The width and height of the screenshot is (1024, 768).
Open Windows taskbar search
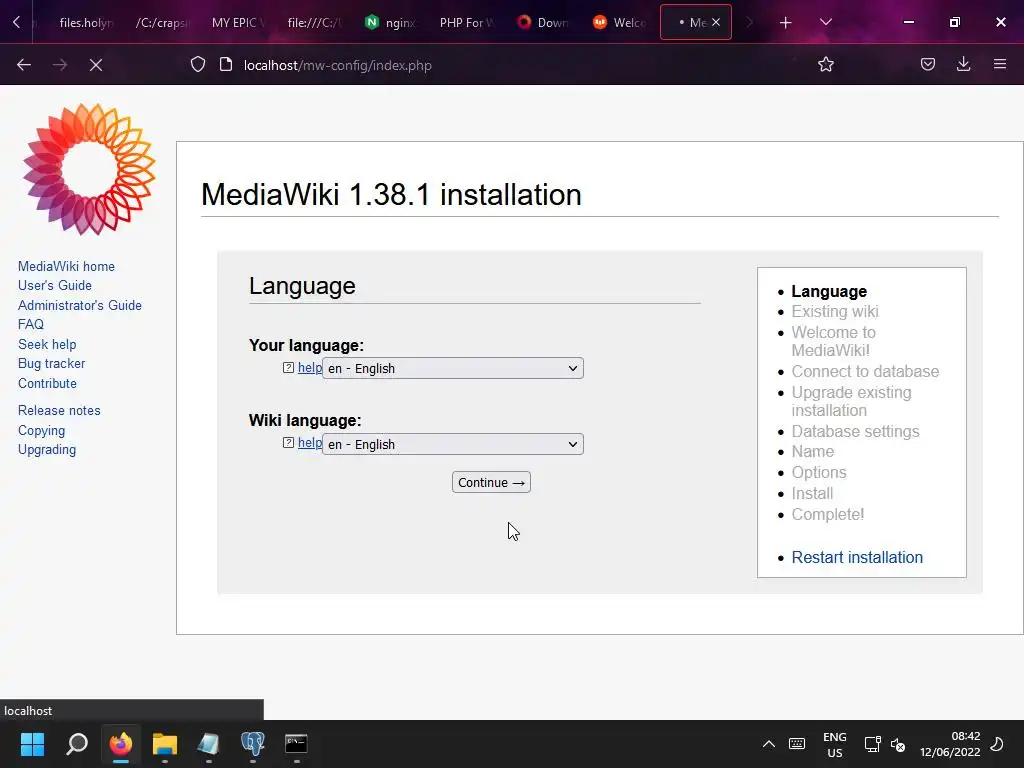tap(76, 744)
